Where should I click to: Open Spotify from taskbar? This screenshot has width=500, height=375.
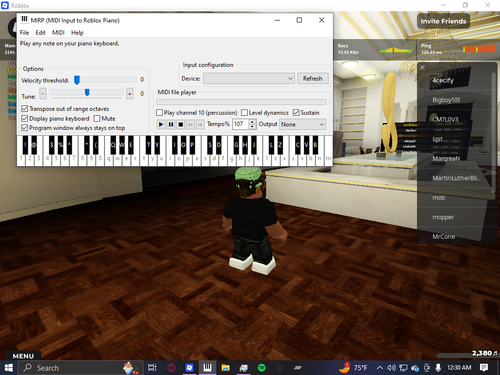coord(262,368)
